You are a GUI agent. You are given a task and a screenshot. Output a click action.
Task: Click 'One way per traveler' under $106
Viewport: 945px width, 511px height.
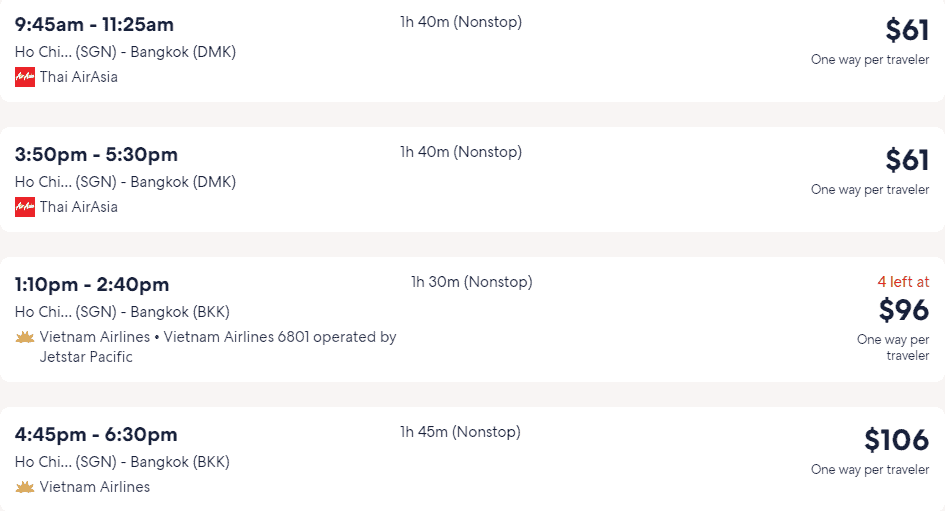(x=870, y=469)
